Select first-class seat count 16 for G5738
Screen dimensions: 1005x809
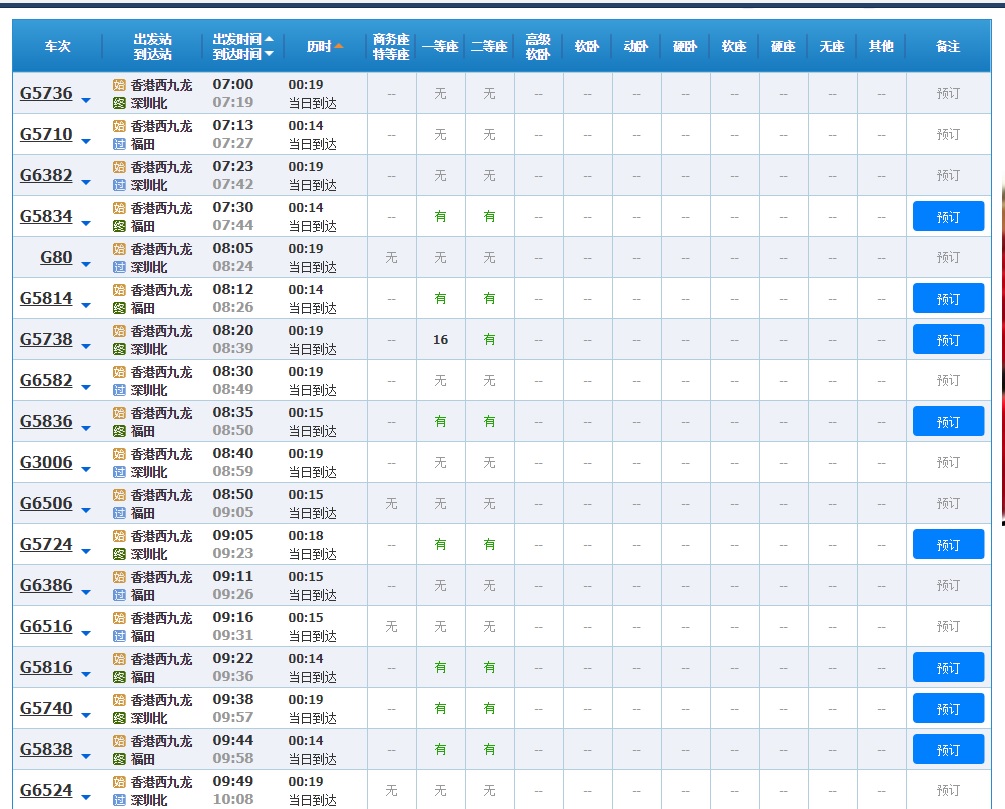pyautogui.click(x=440, y=340)
